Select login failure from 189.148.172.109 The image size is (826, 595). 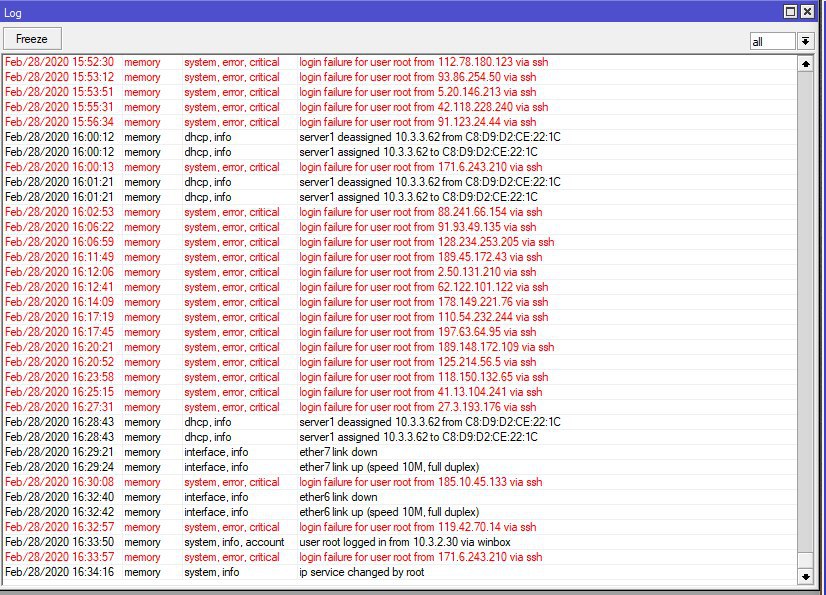[x=400, y=347]
